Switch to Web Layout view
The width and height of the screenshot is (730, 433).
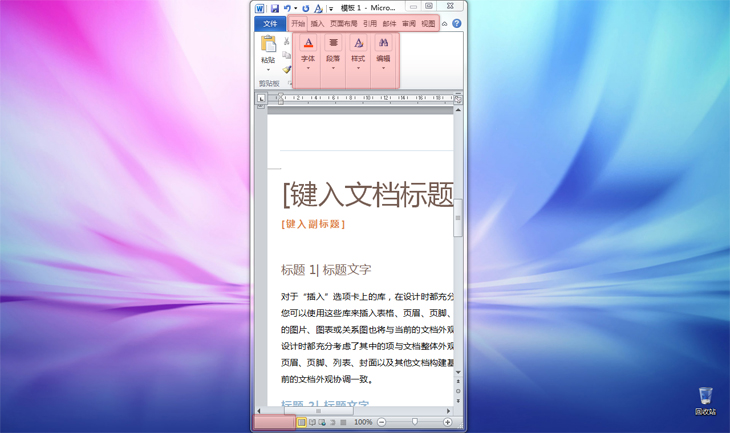(322, 423)
